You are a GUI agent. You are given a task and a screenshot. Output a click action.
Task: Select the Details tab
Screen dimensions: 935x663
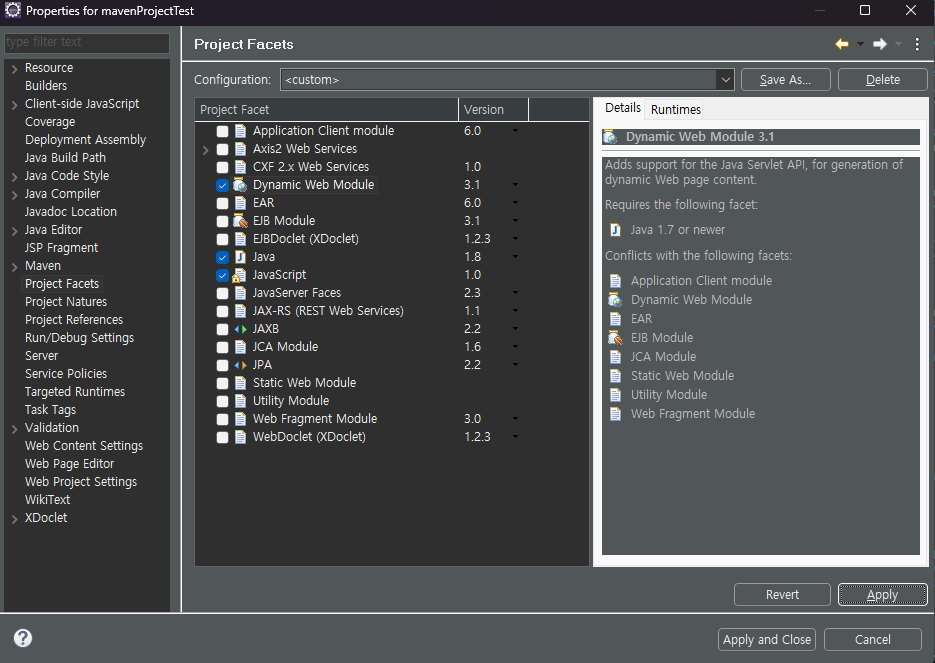623,108
